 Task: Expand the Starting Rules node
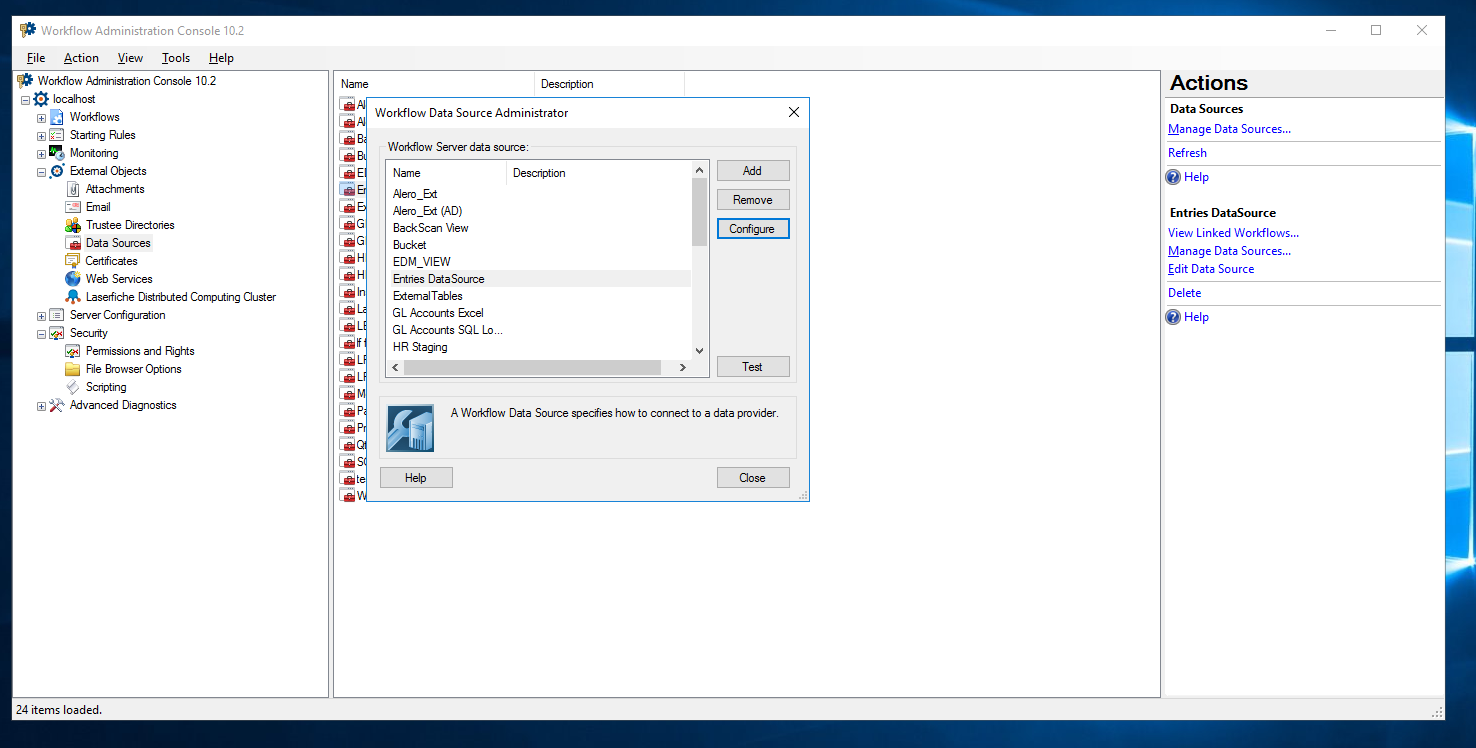tap(41, 136)
